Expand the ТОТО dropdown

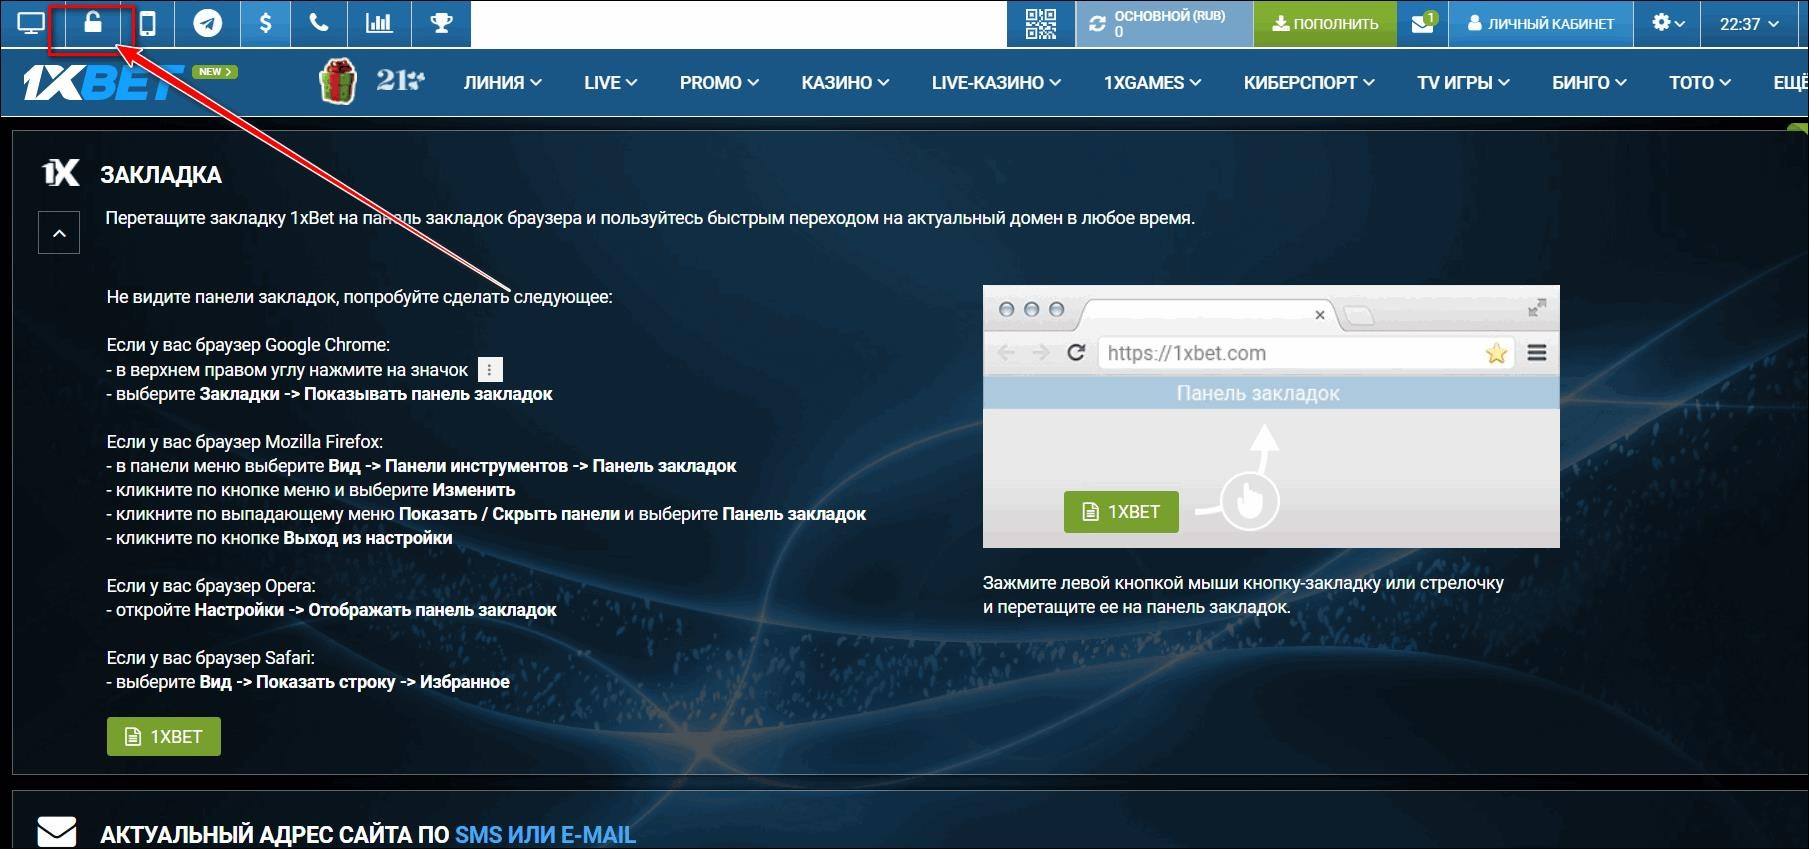[x=1699, y=83]
